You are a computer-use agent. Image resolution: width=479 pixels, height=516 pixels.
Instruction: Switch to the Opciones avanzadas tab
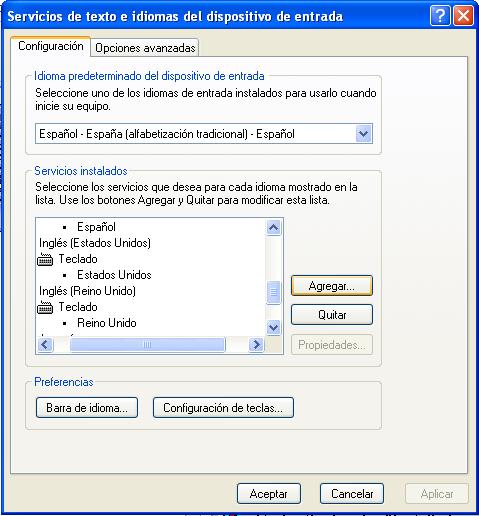click(145, 48)
